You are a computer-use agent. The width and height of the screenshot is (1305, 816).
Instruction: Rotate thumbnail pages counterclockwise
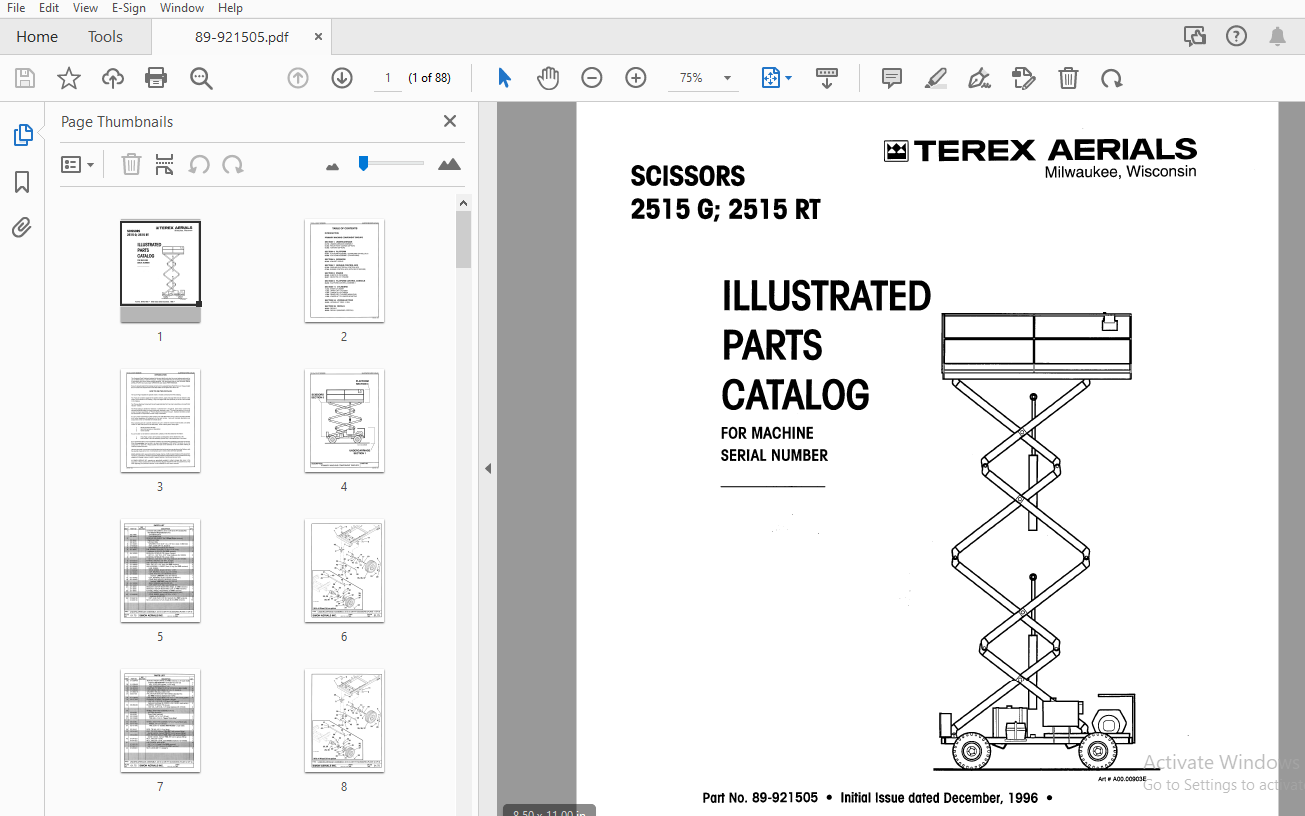(199, 164)
